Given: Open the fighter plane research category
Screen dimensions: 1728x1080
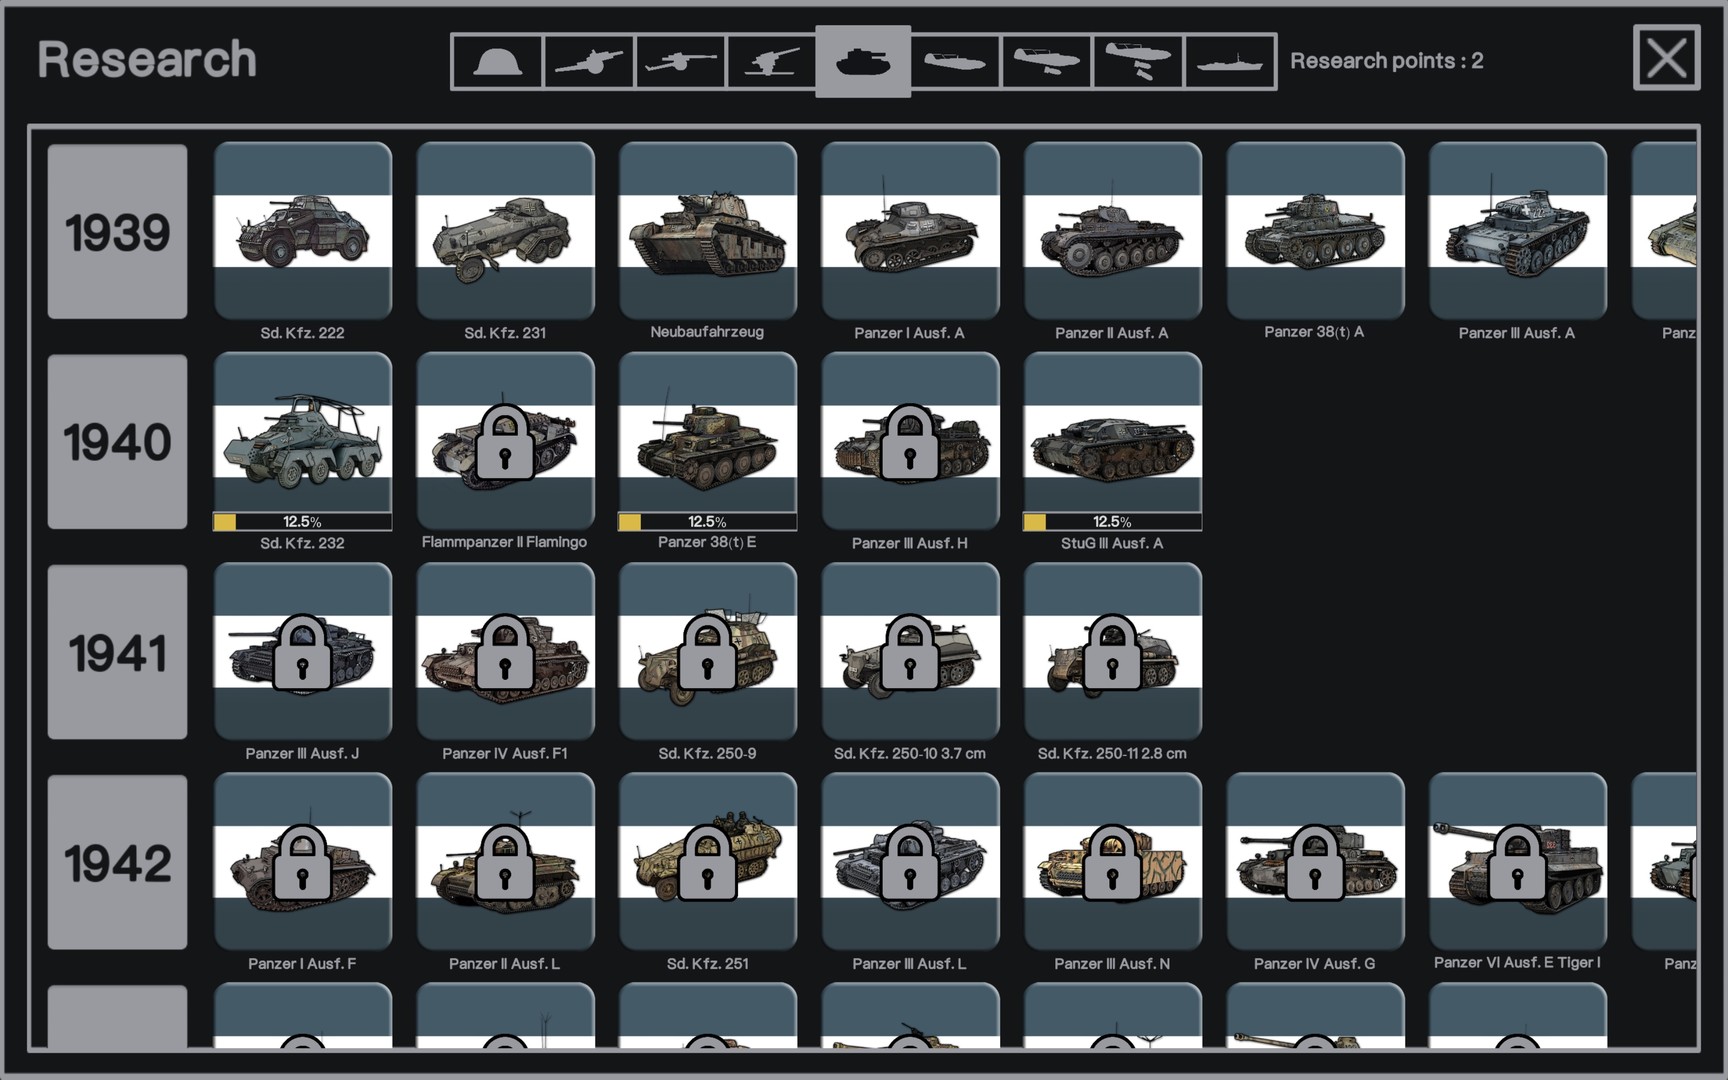Looking at the screenshot, I should click(955, 62).
